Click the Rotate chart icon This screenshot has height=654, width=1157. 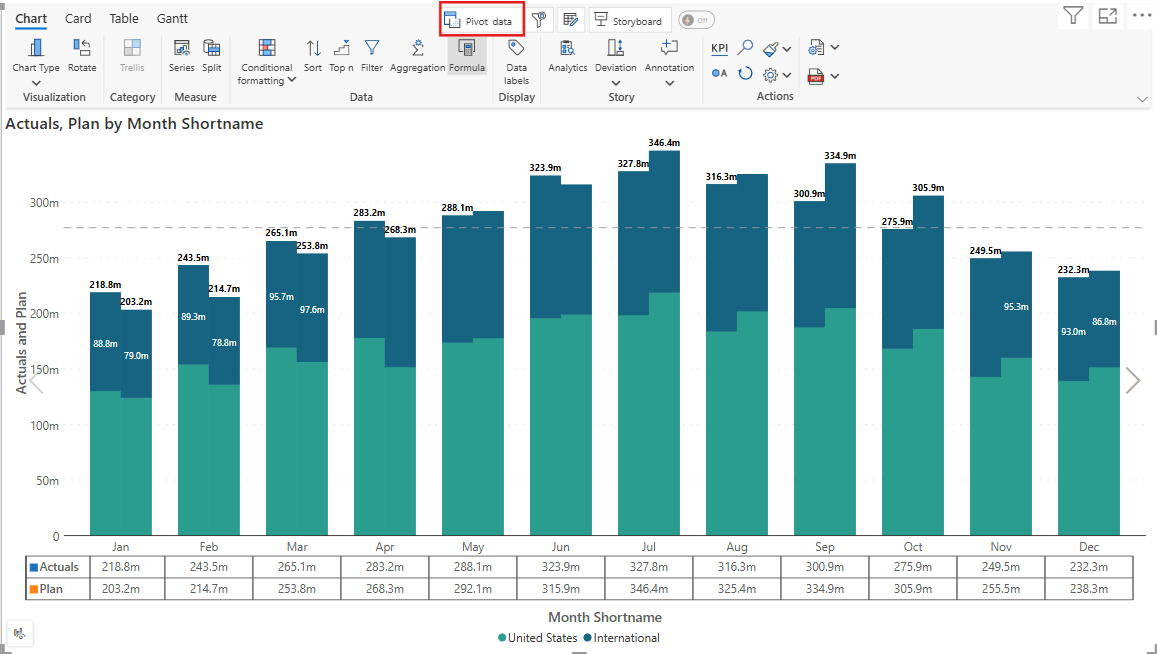[x=82, y=49]
